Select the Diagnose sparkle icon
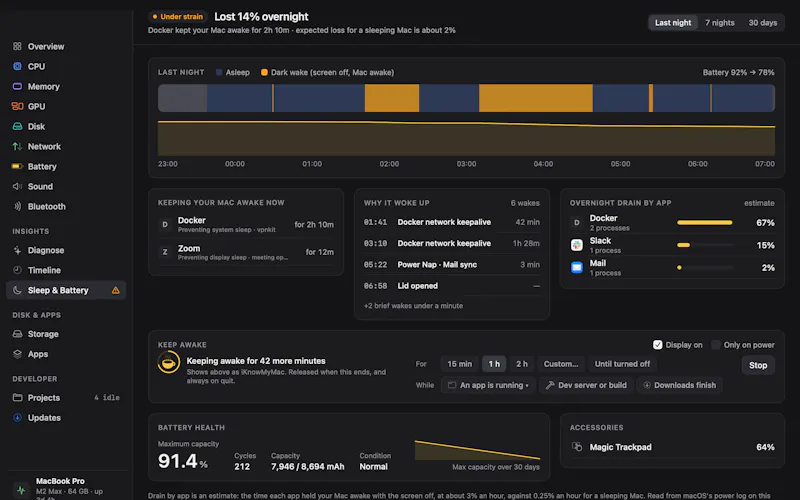 (17, 250)
